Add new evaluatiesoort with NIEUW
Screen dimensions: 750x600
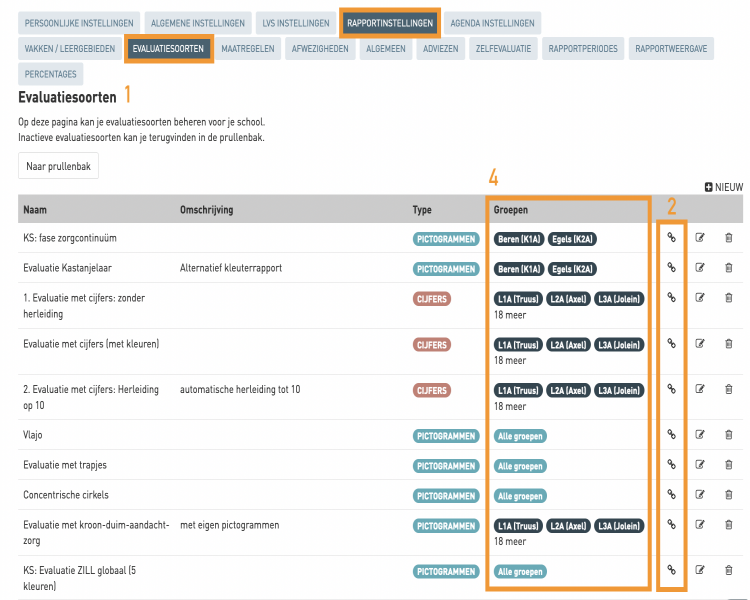(724, 187)
